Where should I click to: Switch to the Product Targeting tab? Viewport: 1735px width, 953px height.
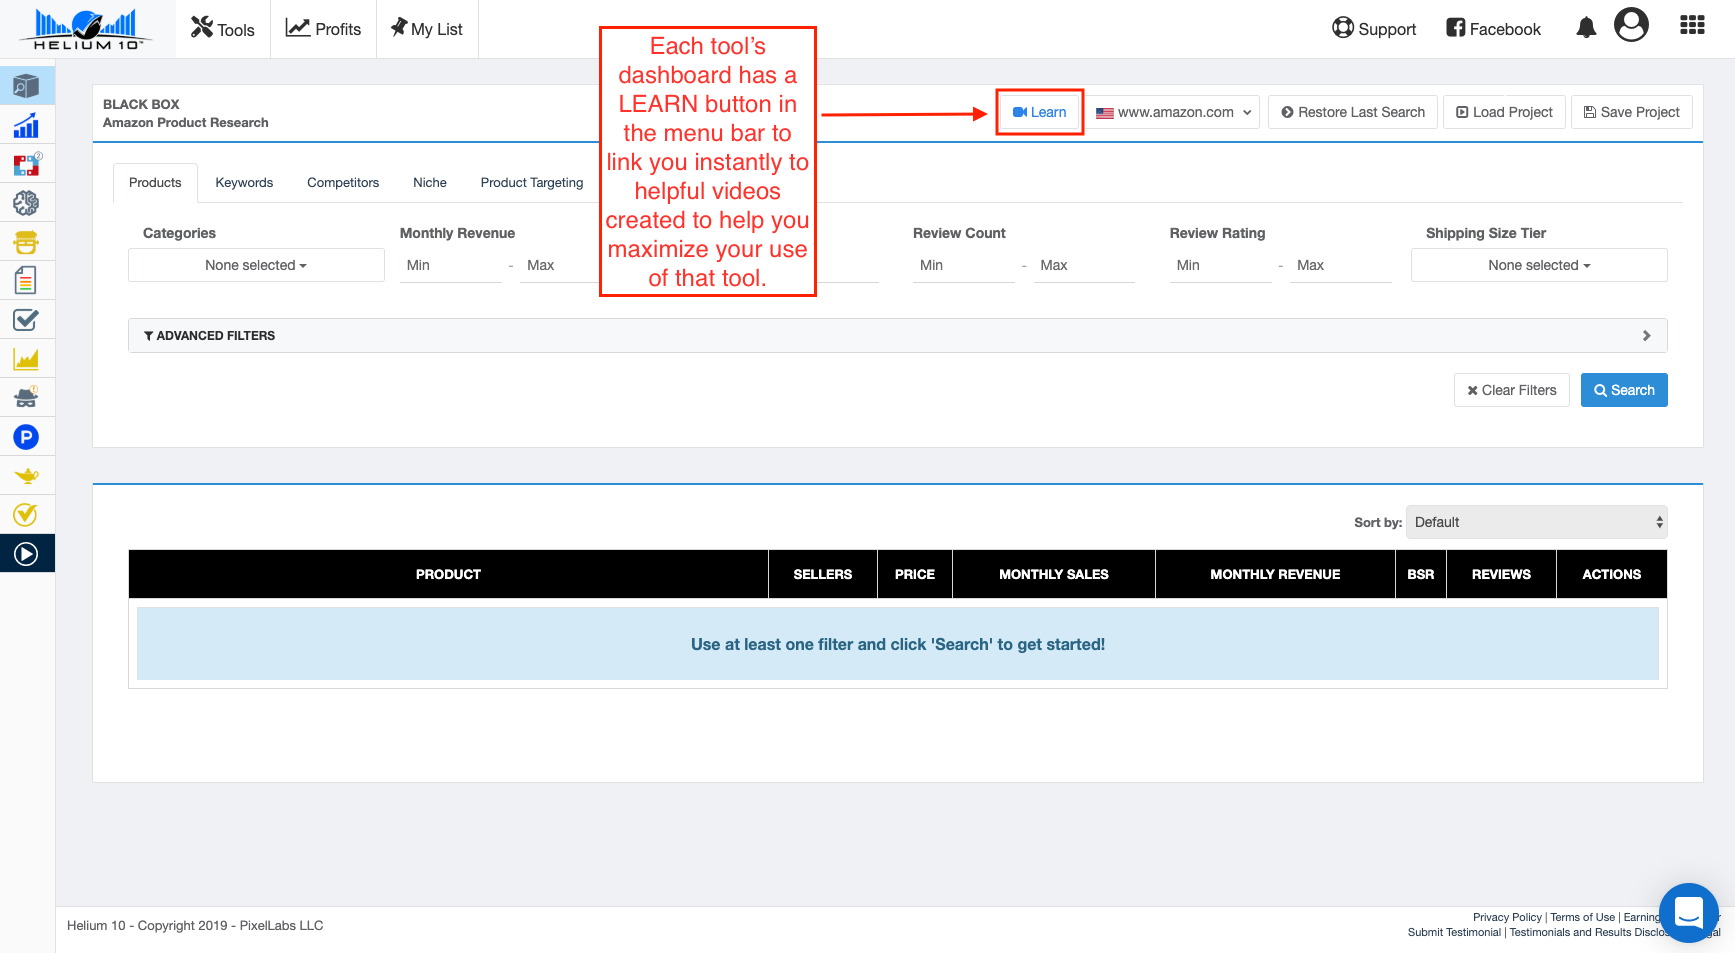click(531, 183)
